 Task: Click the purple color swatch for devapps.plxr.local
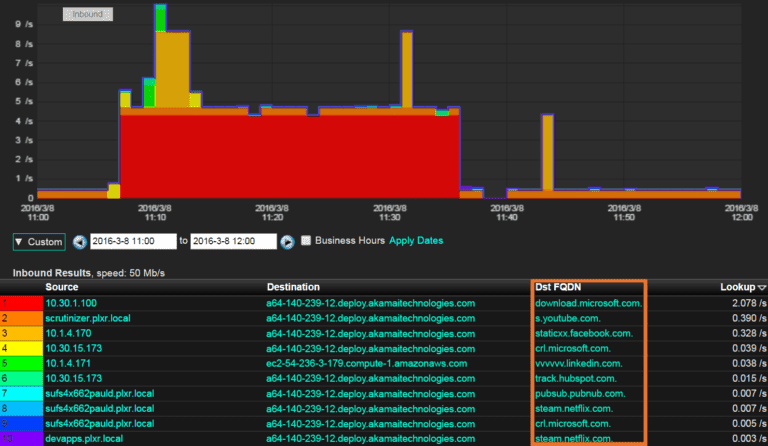(x=20, y=439)
